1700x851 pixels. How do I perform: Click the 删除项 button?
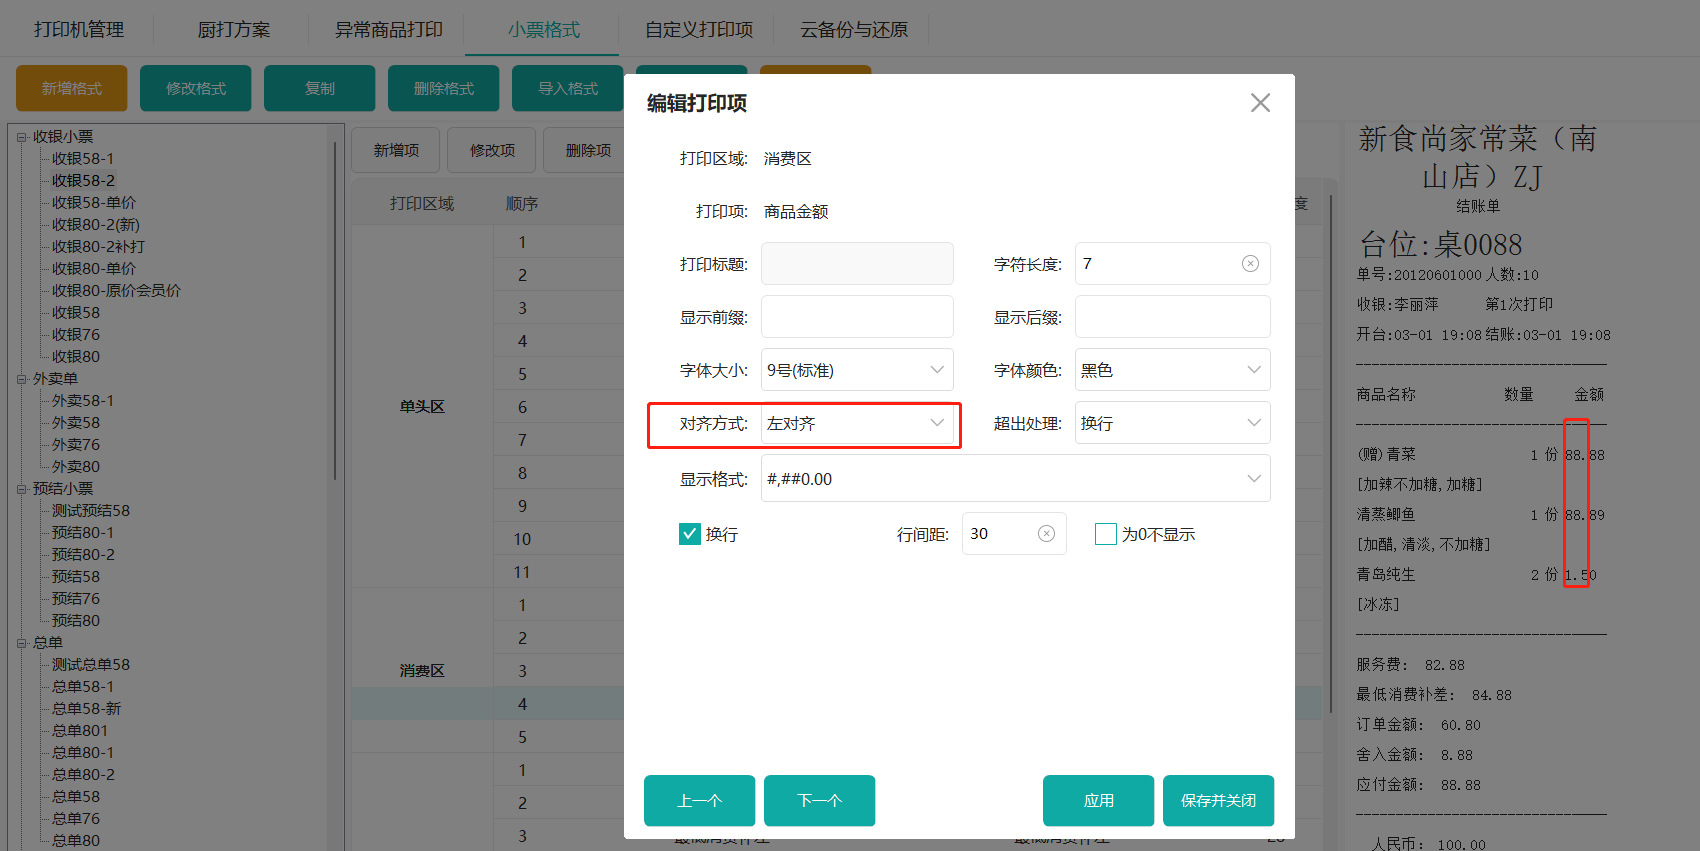coord(585,150)
